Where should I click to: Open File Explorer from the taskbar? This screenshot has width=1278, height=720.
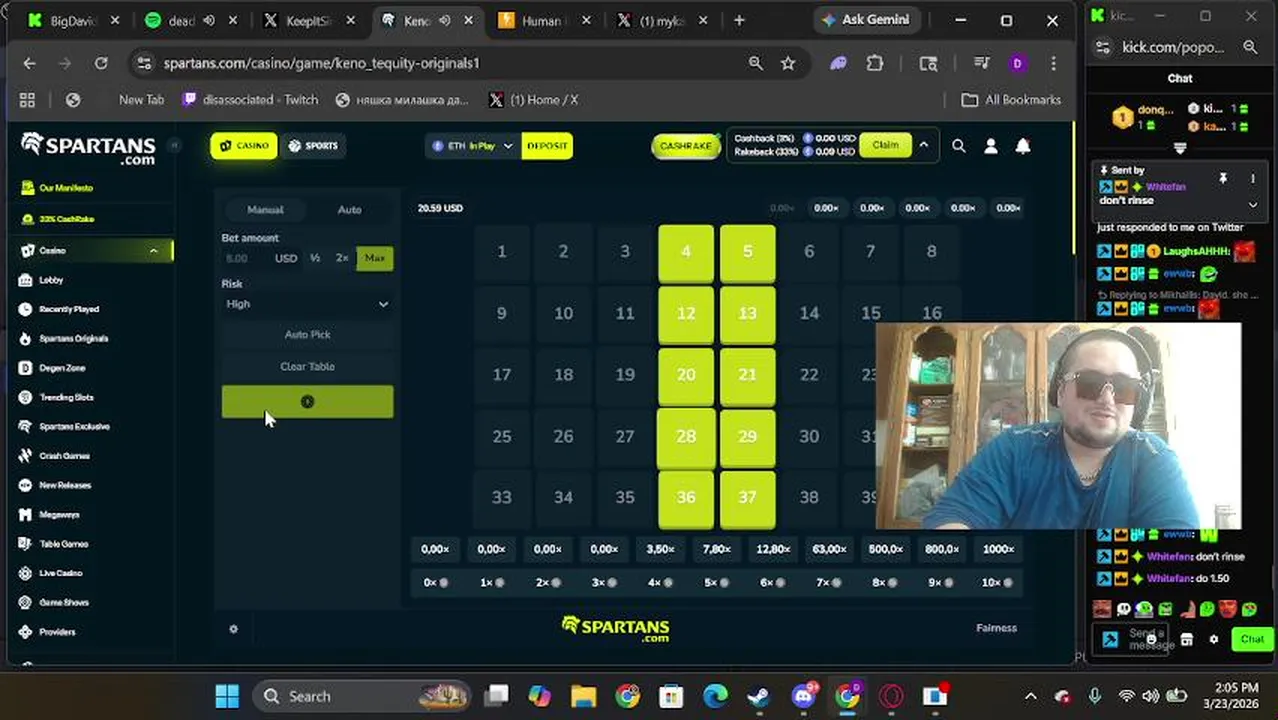(x=584, y=697)
